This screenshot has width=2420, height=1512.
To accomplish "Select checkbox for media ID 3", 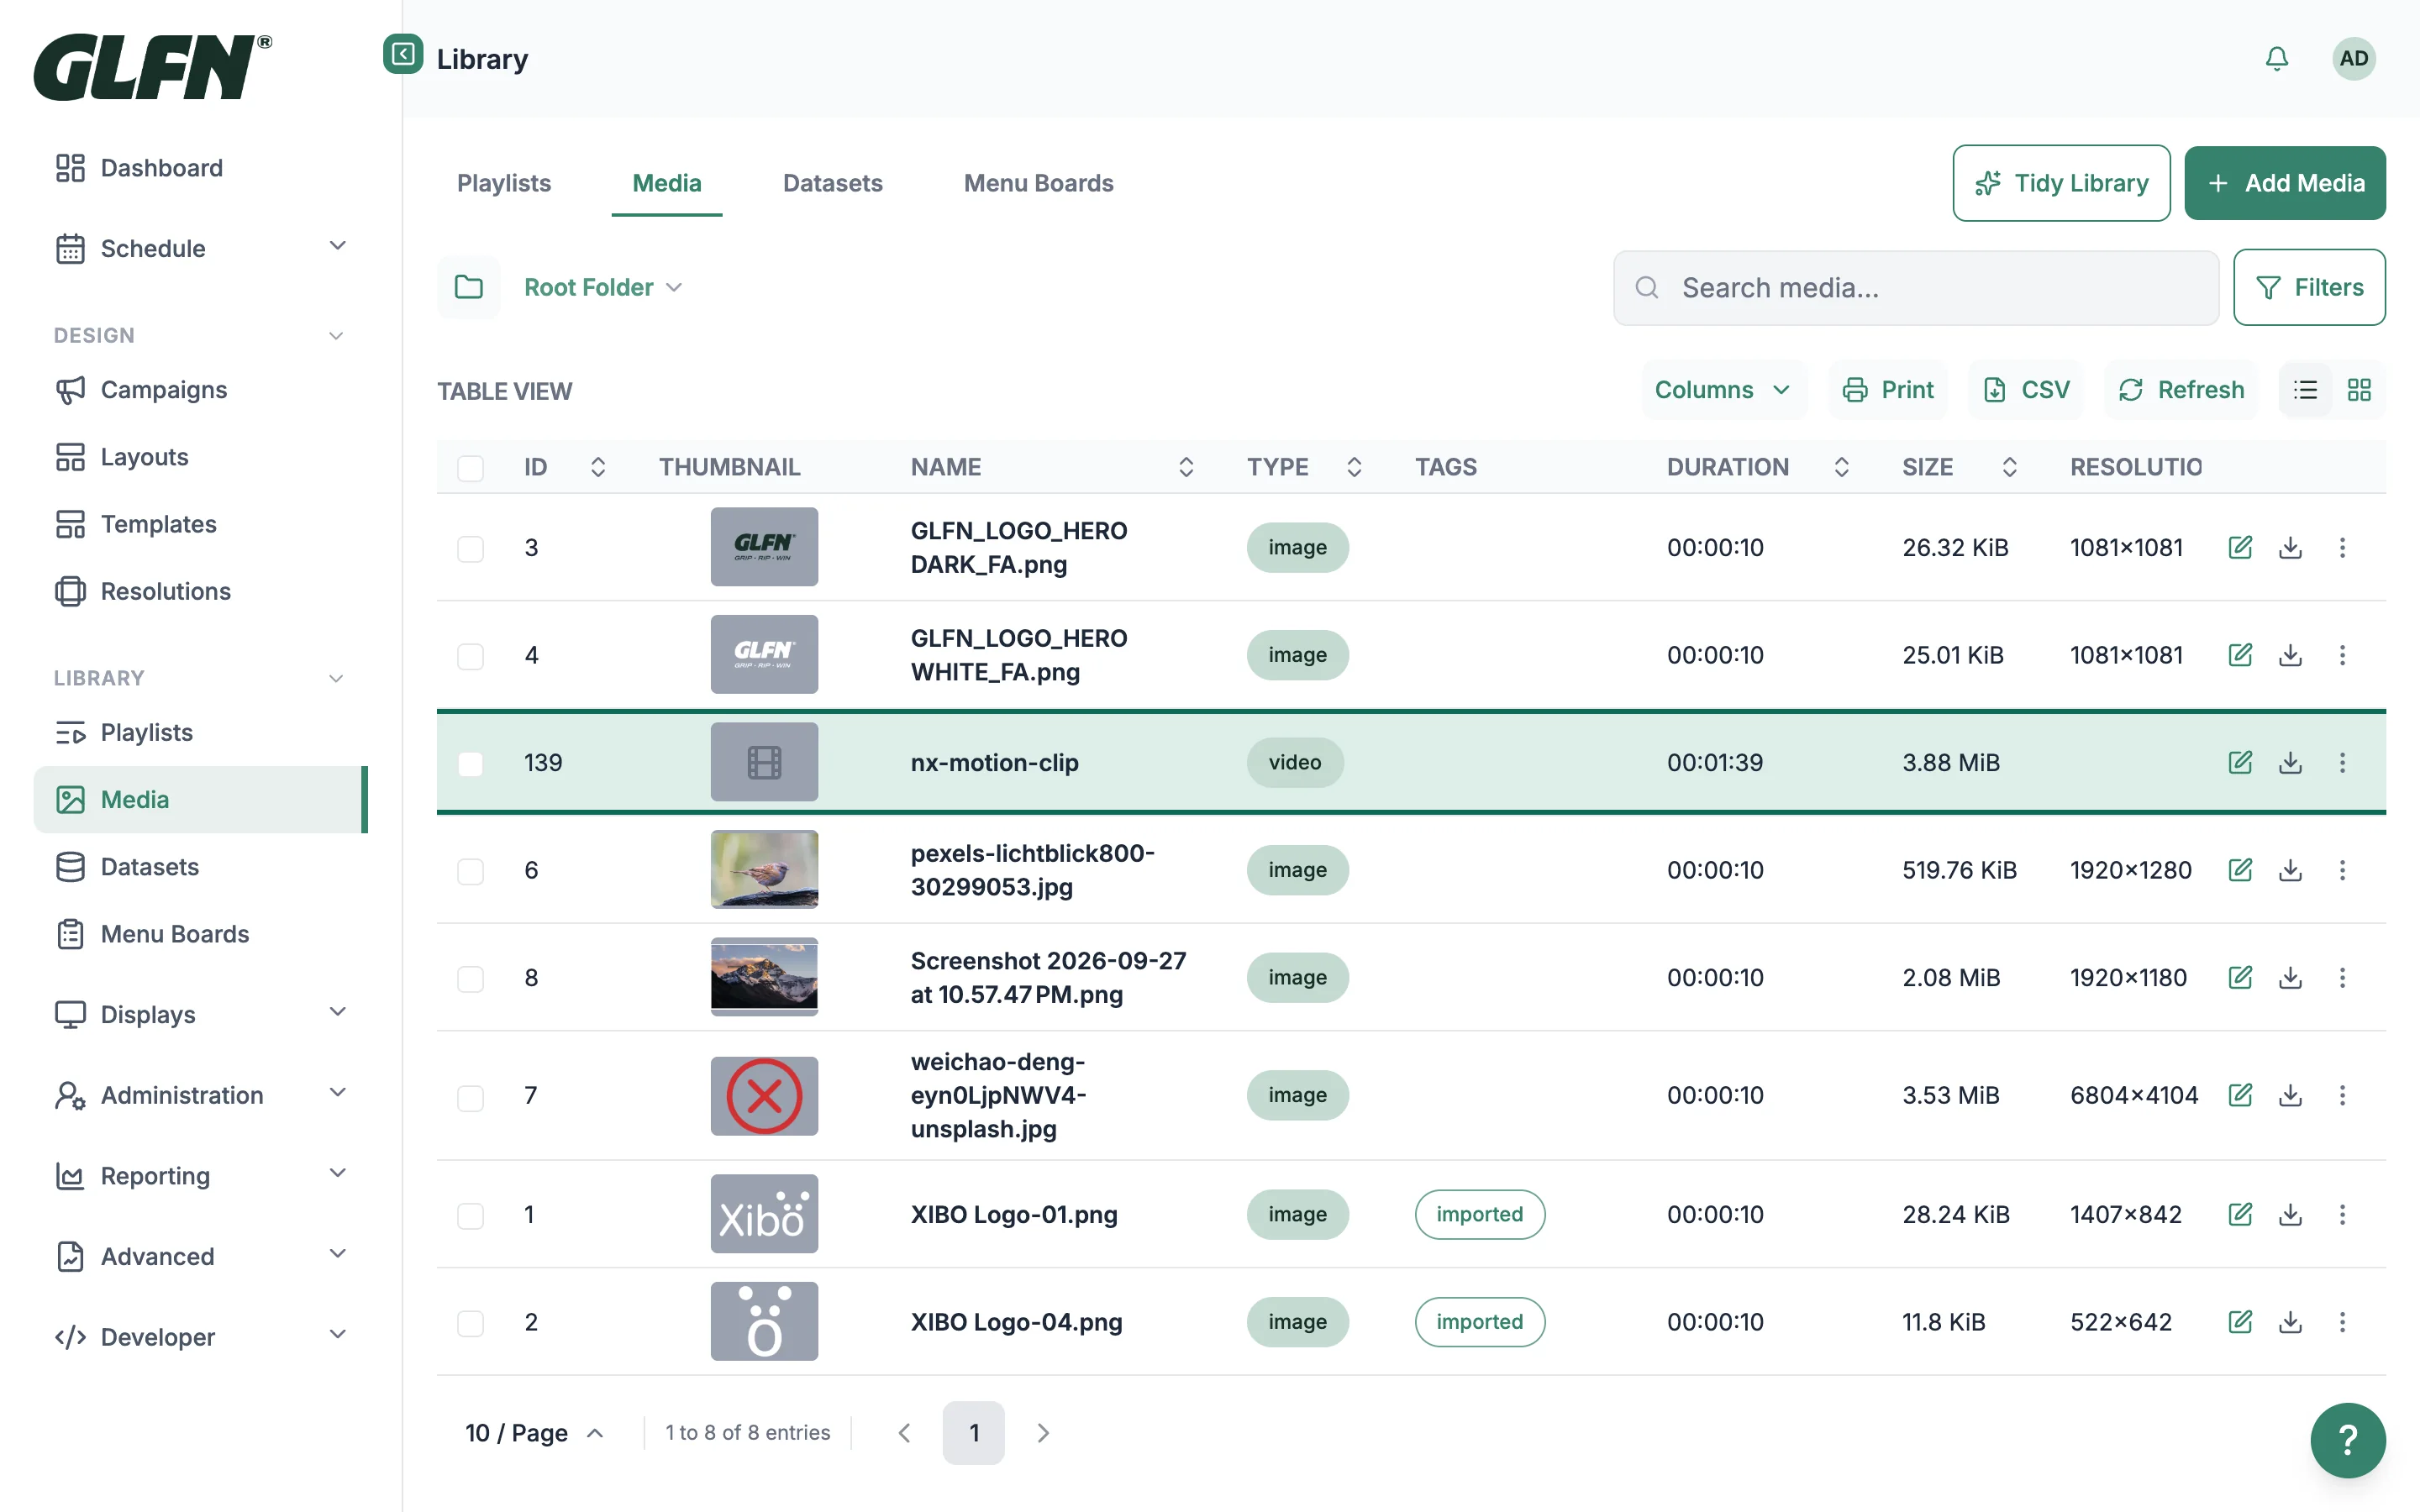I will 470,549.
